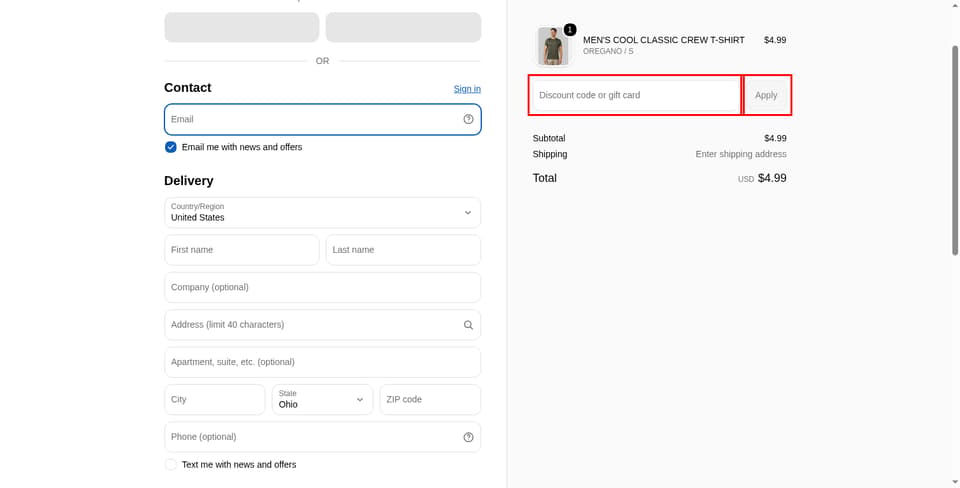This screenshot has width=960, height=488.
Task: Focus the Last name field
Action: coord(403,250)
